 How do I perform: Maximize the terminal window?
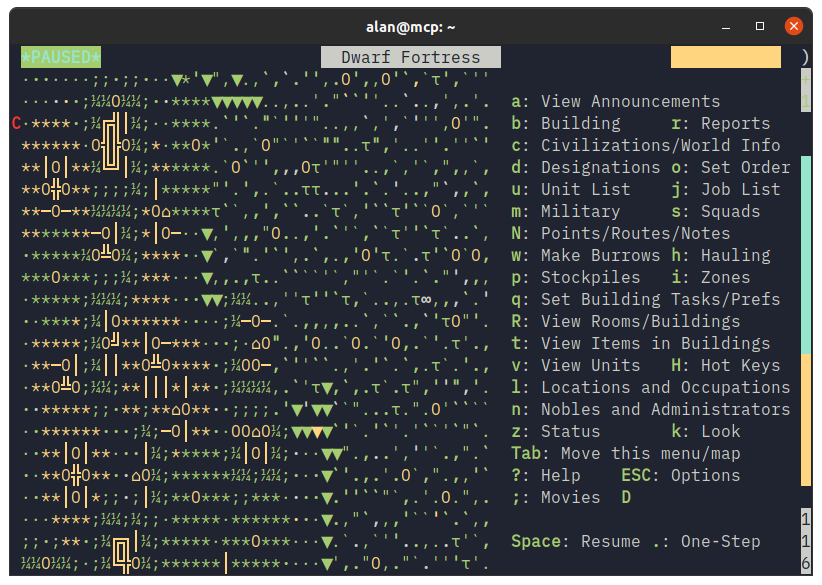pyautogui.click(x=760, y=26)
